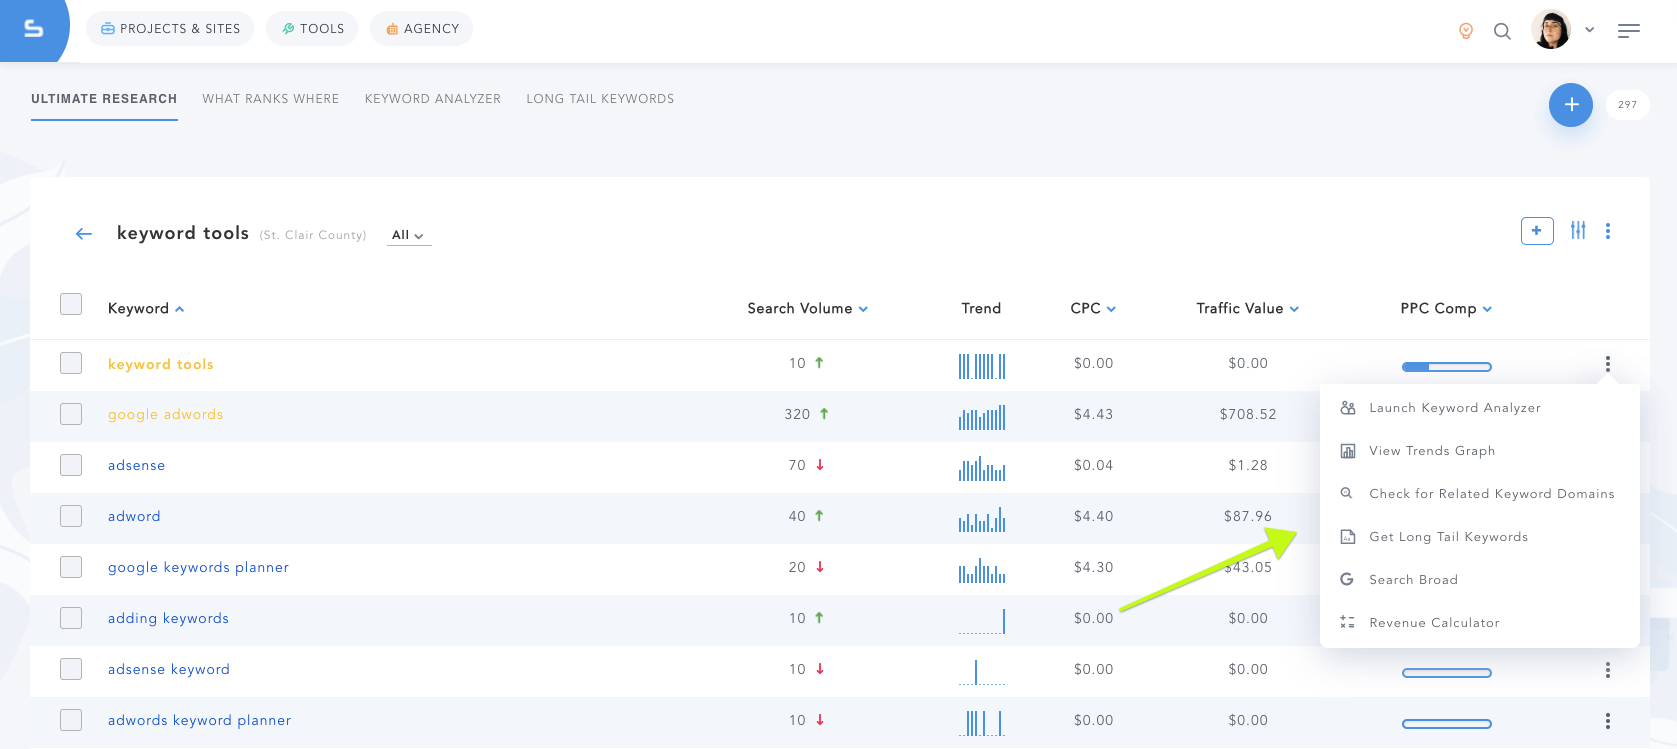Expand the profile dropdown chevron
The height and width of the screenshot is (749, 1677).
[1589, 30]
